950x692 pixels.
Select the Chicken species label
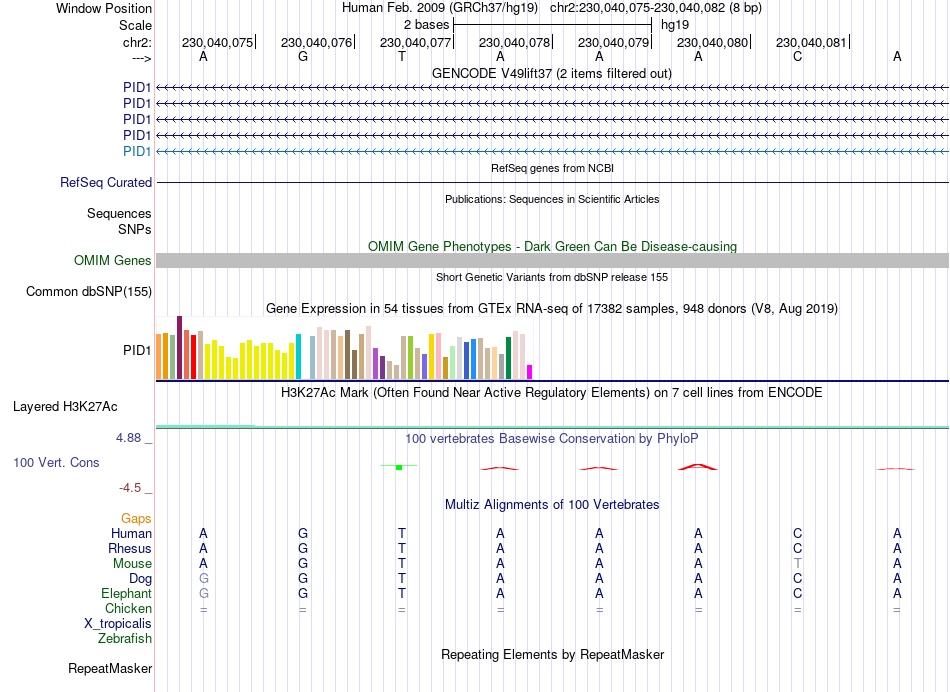pos(128,608)
